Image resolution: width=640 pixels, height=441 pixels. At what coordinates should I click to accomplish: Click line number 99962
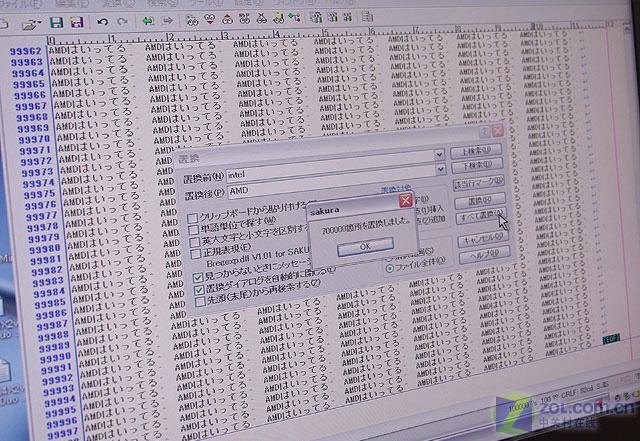(x=26, y=51)
